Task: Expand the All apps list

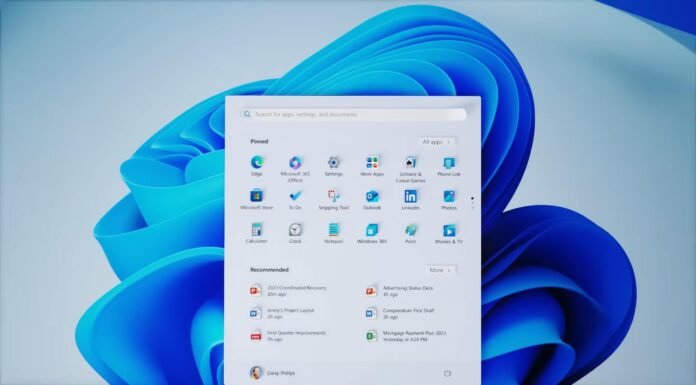Action: 436,142
